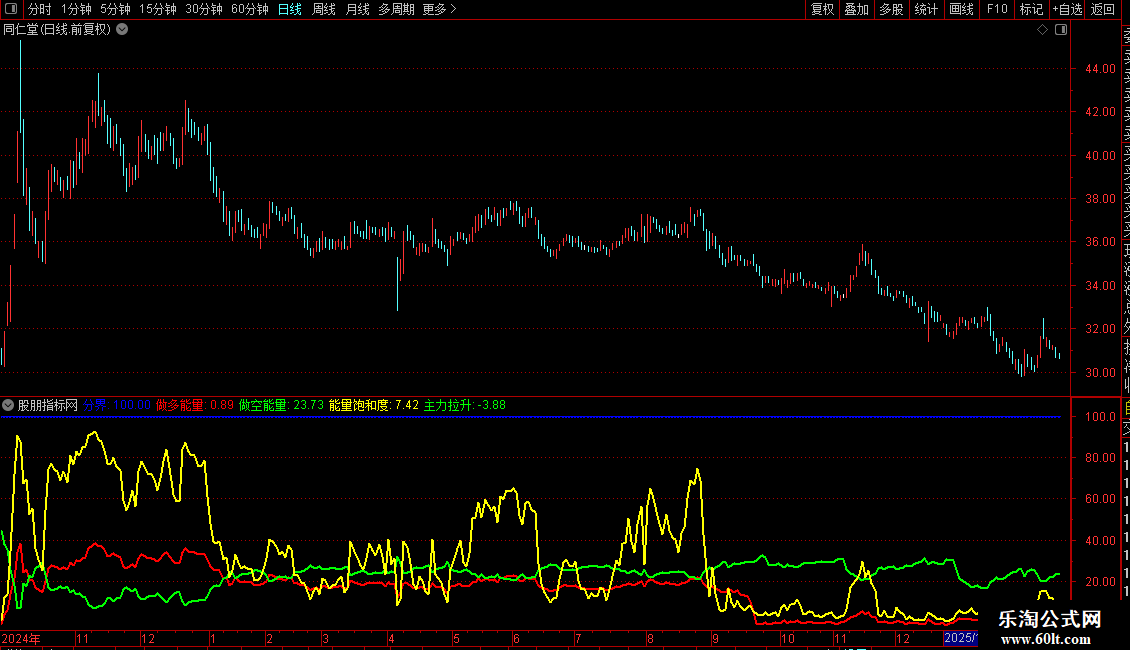Switch to 分时 intraday view
The width and height of the screenshot is (1130, 650).
pos(40,9)
